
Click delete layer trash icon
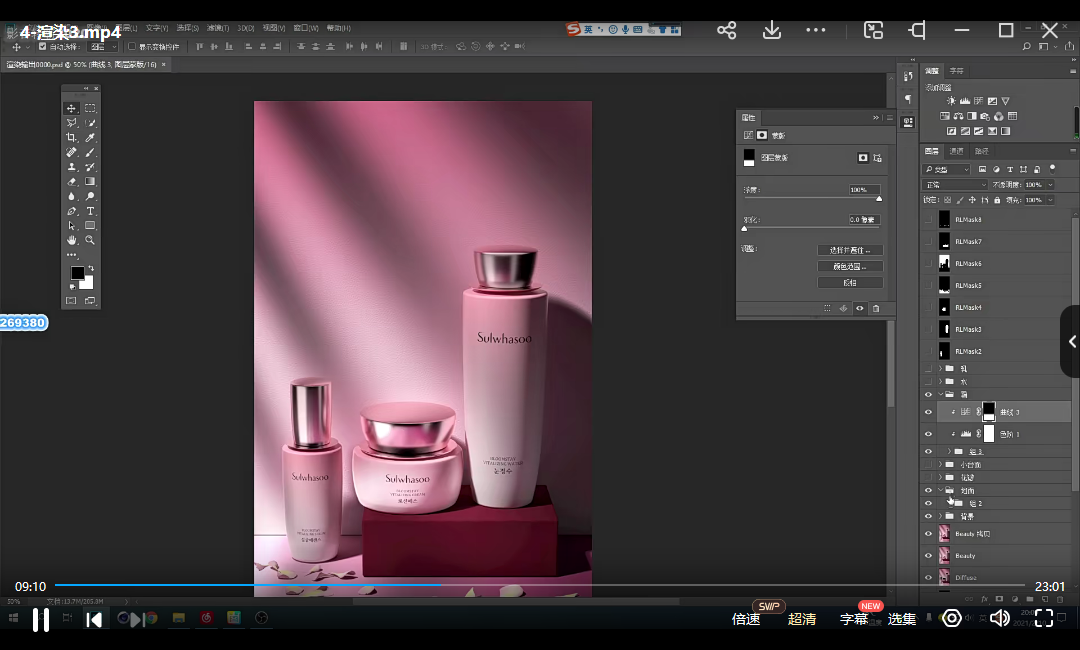coord(1059,599)
